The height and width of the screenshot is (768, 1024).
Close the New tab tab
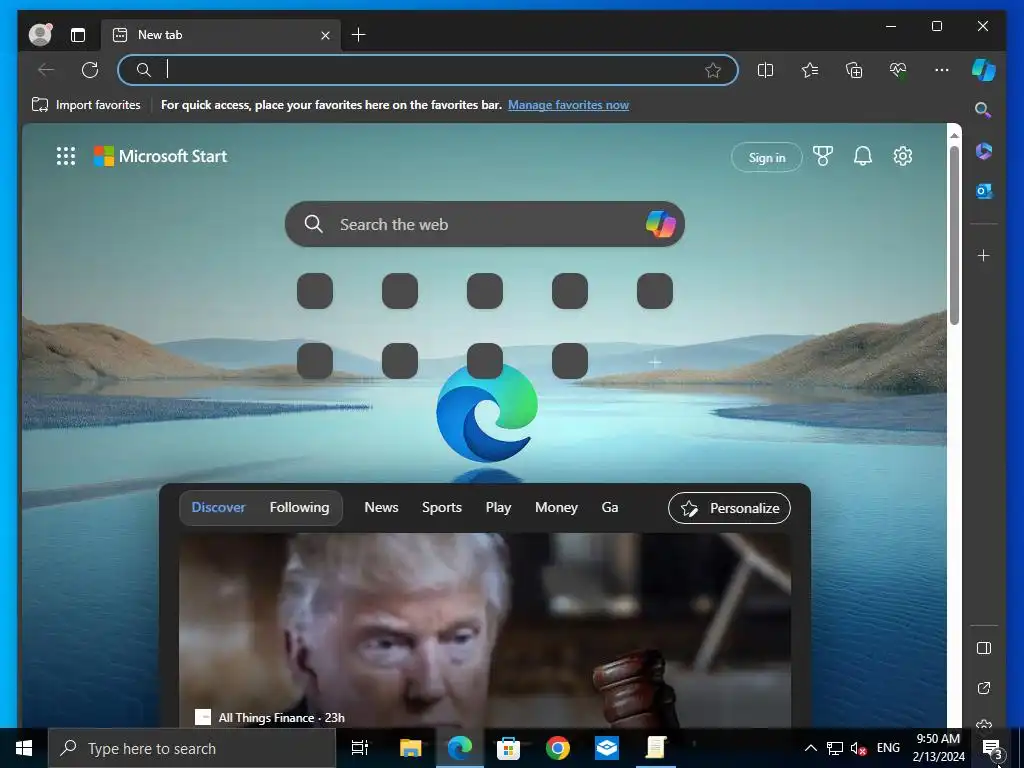(325, 35)
